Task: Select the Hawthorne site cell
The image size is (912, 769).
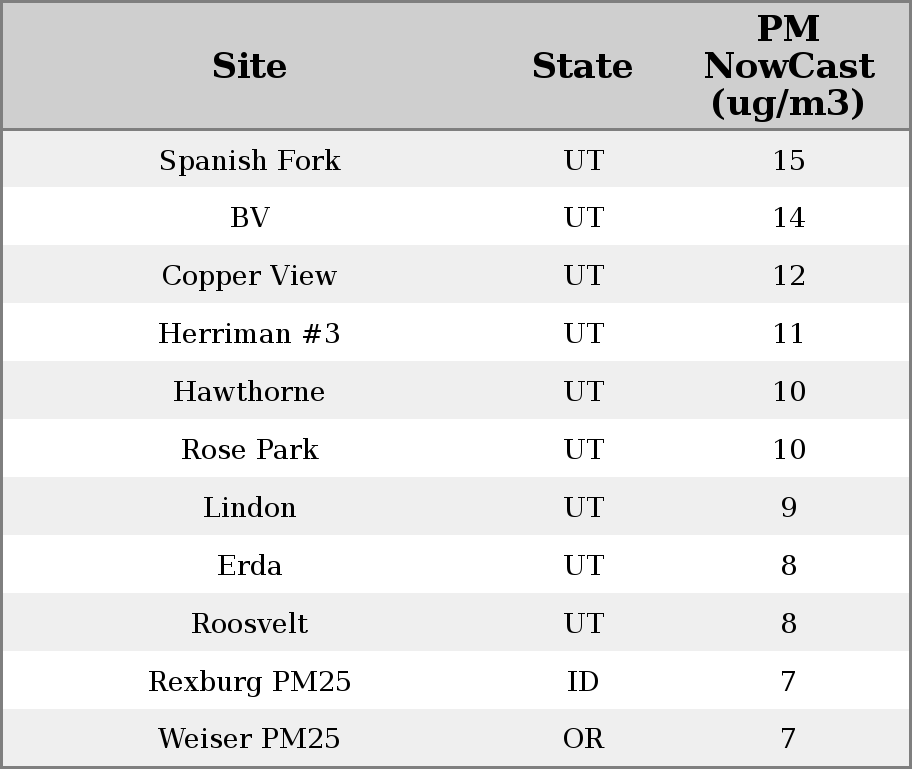Action: click(x=250, y=392)
